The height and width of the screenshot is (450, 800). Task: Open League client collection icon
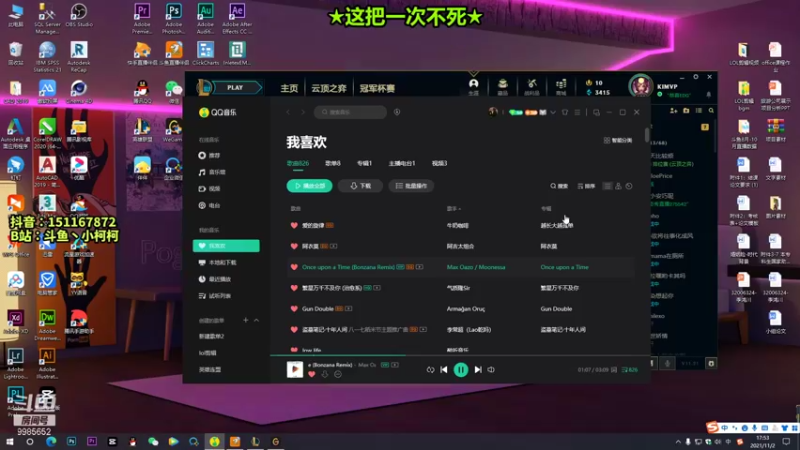coord(503,86)
